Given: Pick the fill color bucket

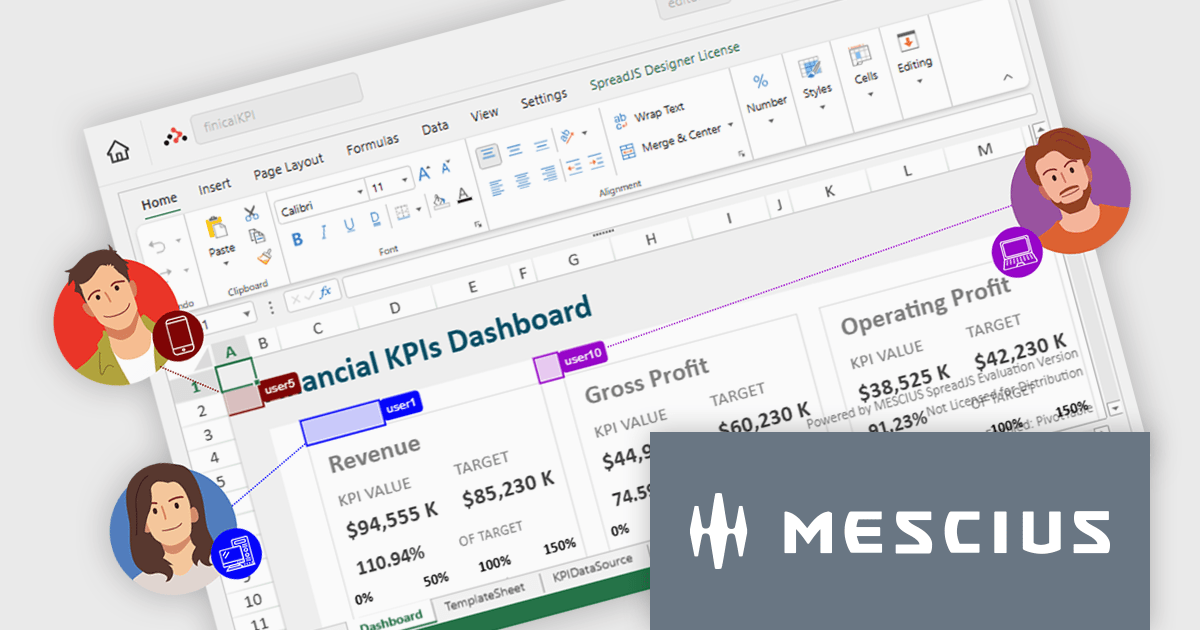Looking at the screenshot, I should [439, 202].
